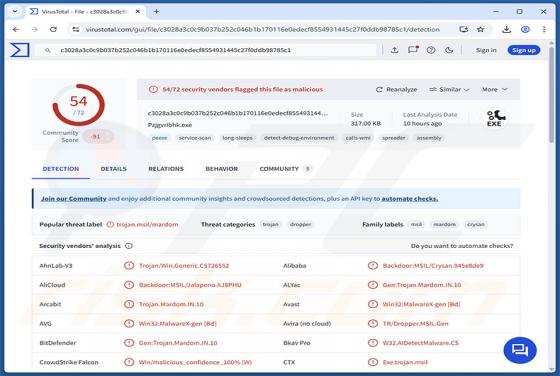The image size is (560, 376).
Task: Open the notifications chat icon in header
Action: point(413,50)
